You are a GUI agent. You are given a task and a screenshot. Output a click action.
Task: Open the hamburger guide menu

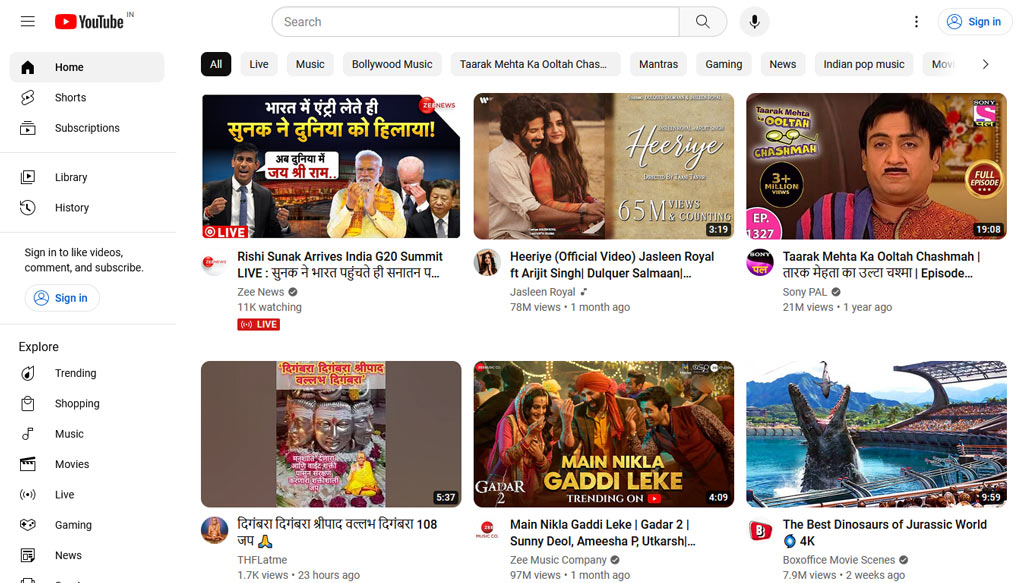pyautogui.click(x=27, y=22)
